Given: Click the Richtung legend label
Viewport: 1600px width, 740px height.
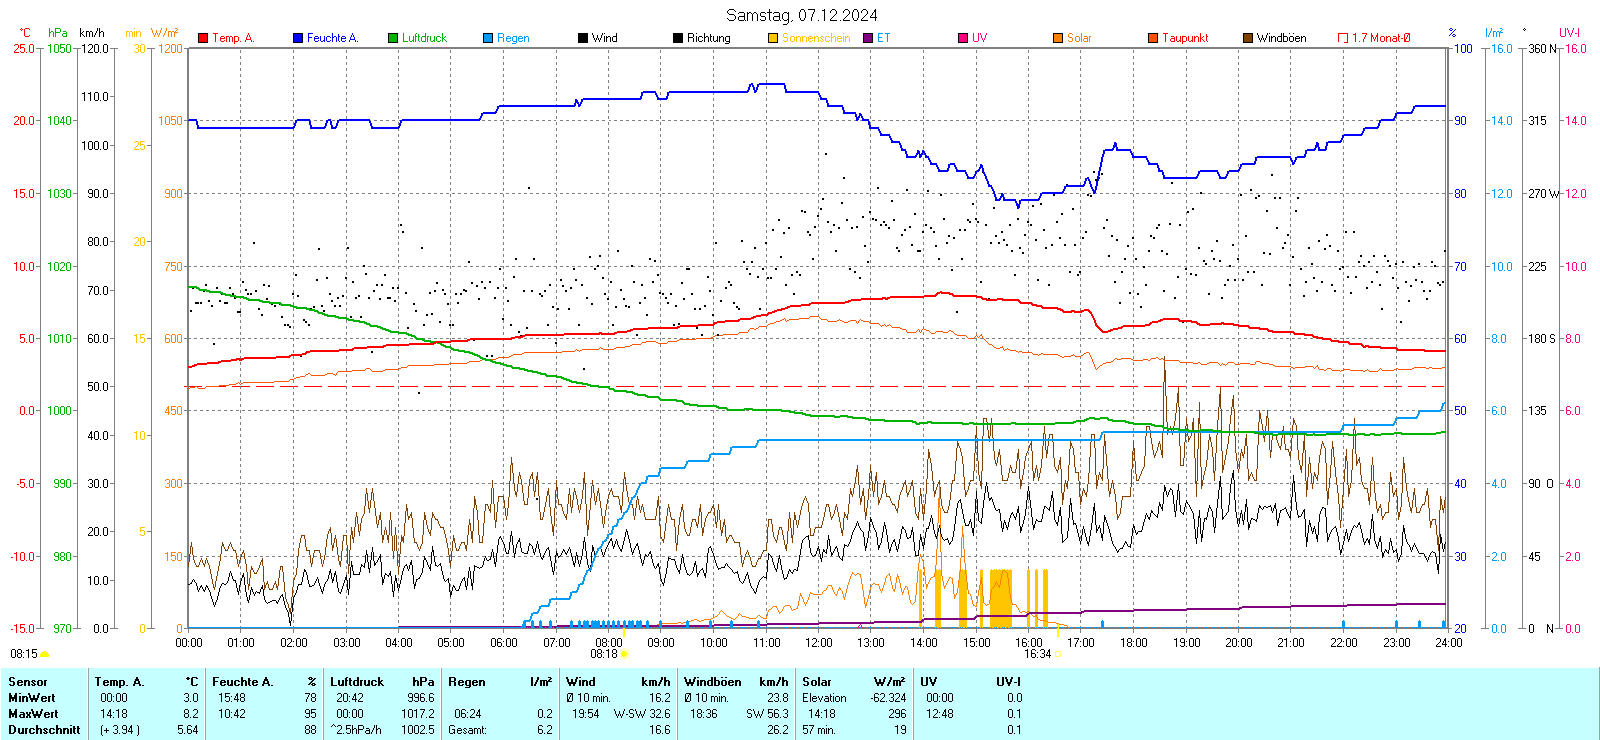Looking at the screenshot, I should 708,38.
